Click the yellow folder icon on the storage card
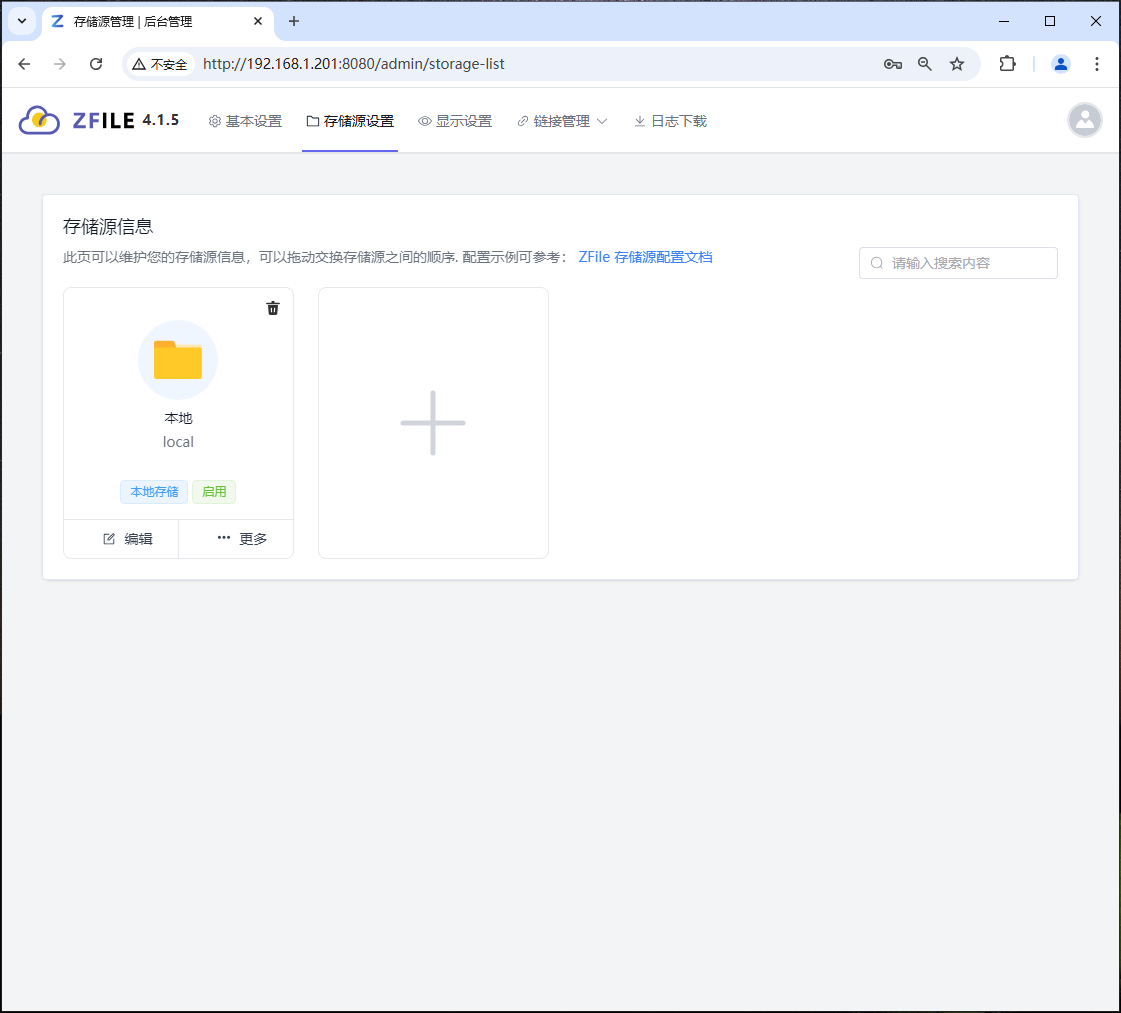Screen dimensions: 1121x1013 click(x=178, y=360)
